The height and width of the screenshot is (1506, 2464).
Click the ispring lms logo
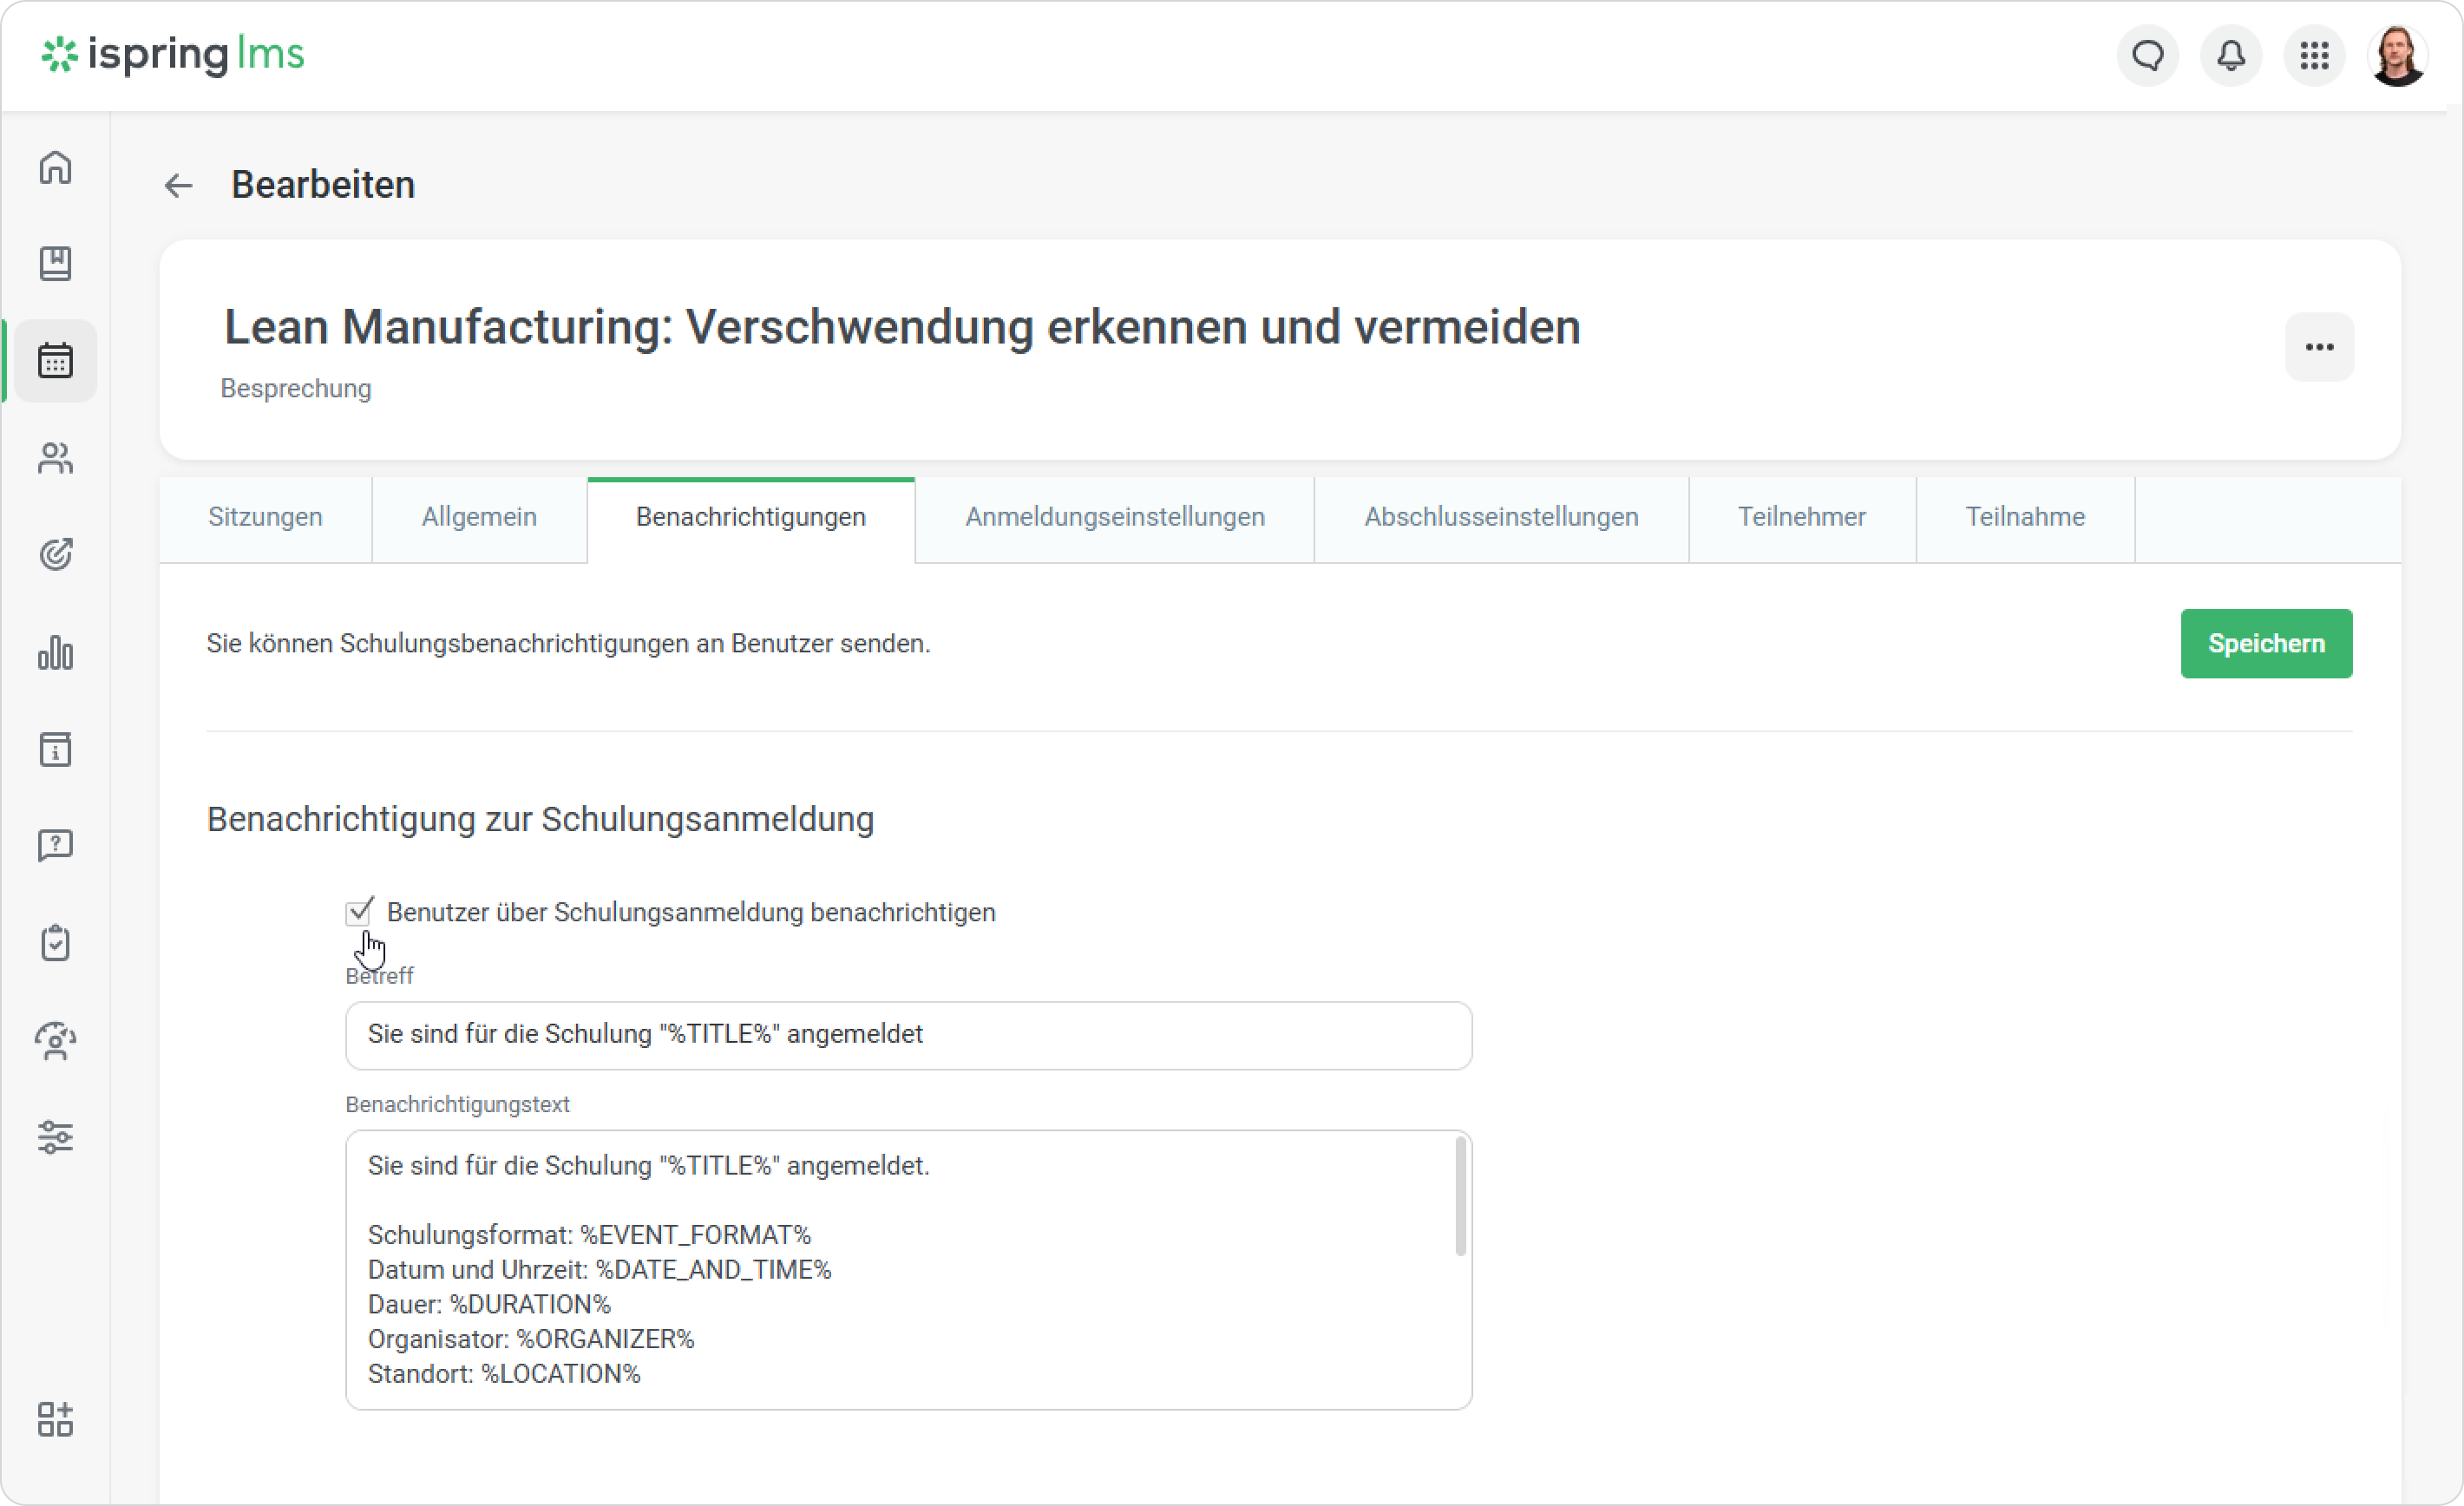(173, 55)
